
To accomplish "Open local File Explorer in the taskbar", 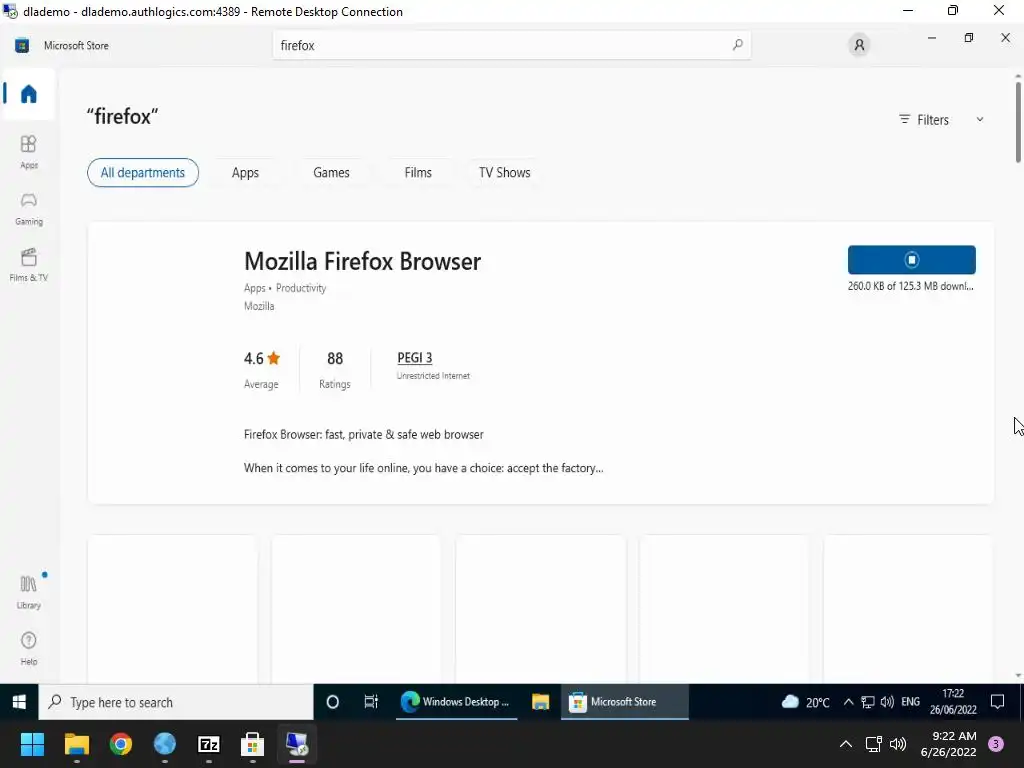I will click(x=76, y=744).
